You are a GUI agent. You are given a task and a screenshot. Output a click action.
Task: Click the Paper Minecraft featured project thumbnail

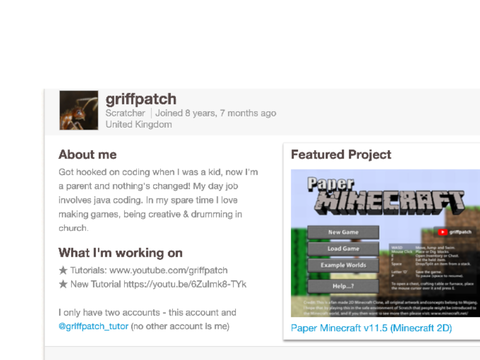(x=385, y=243)
